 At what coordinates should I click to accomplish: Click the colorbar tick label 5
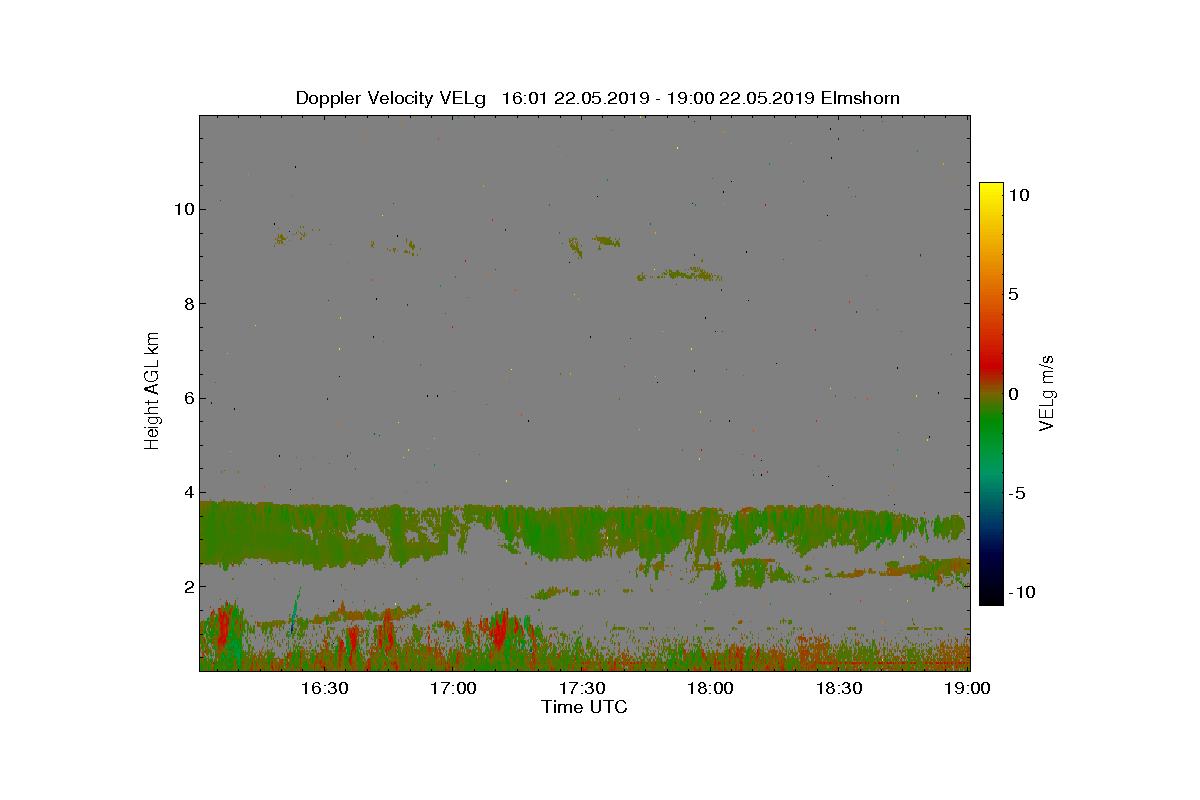1013,295
